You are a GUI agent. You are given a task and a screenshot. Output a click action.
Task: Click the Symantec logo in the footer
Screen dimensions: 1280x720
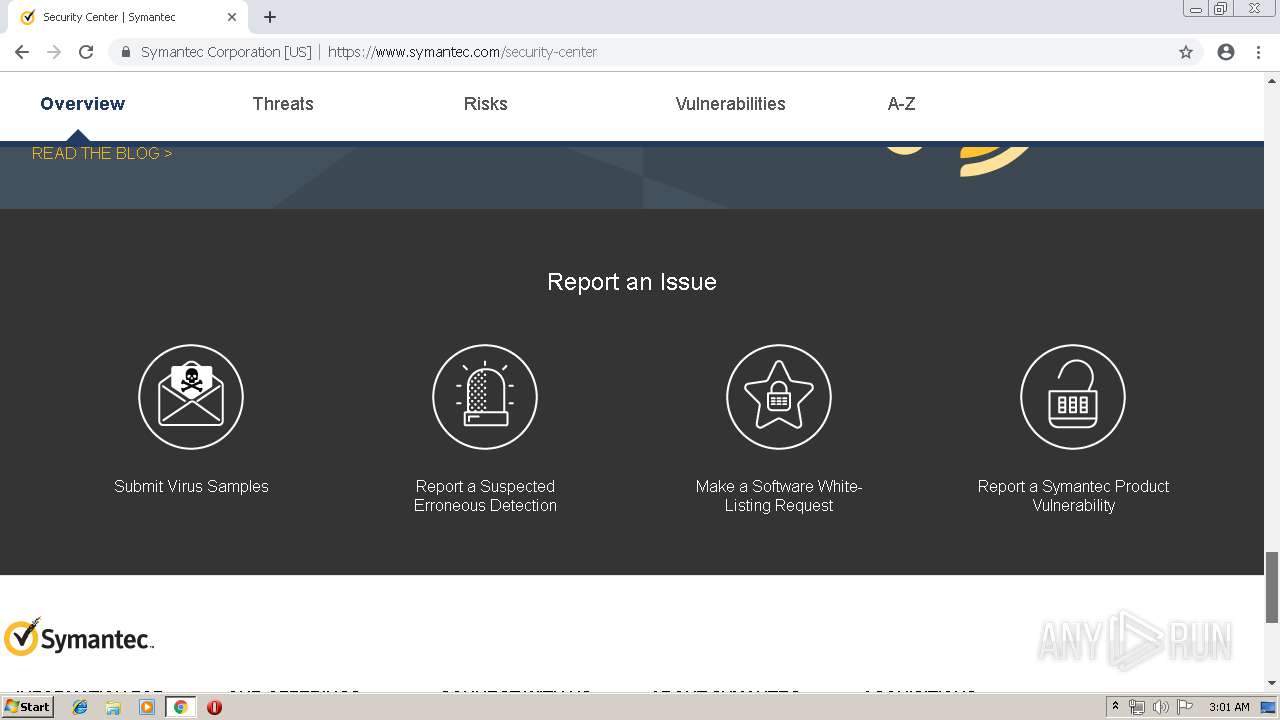click(78, 637)
